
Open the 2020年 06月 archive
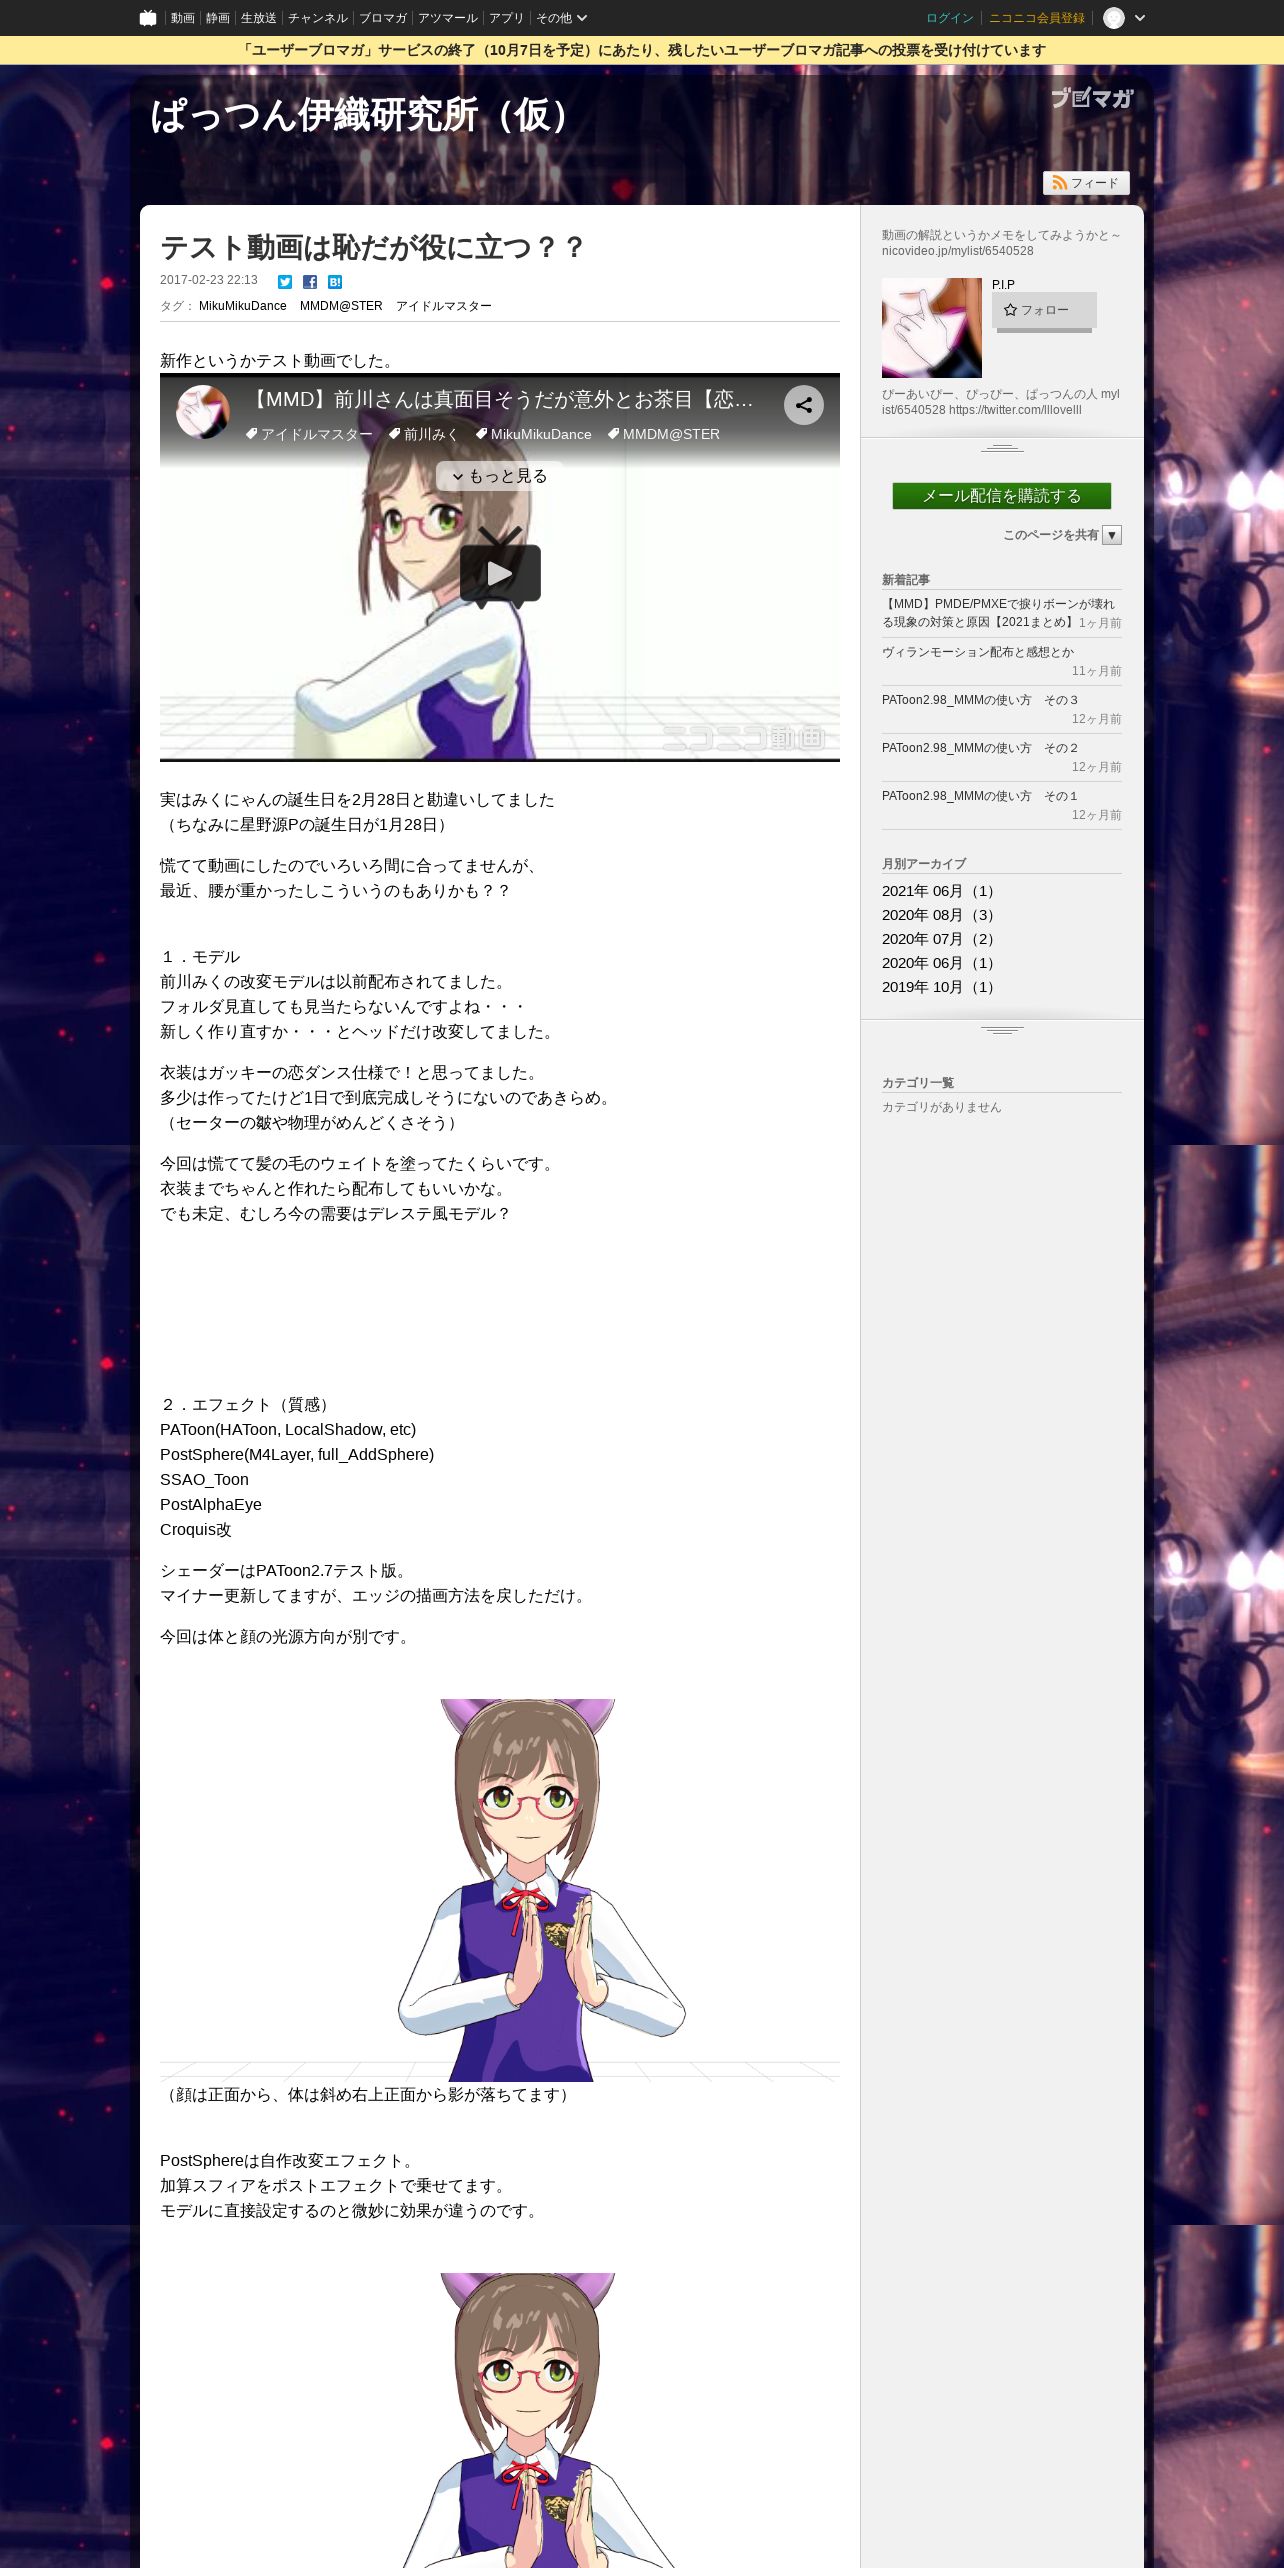[940, 963]
